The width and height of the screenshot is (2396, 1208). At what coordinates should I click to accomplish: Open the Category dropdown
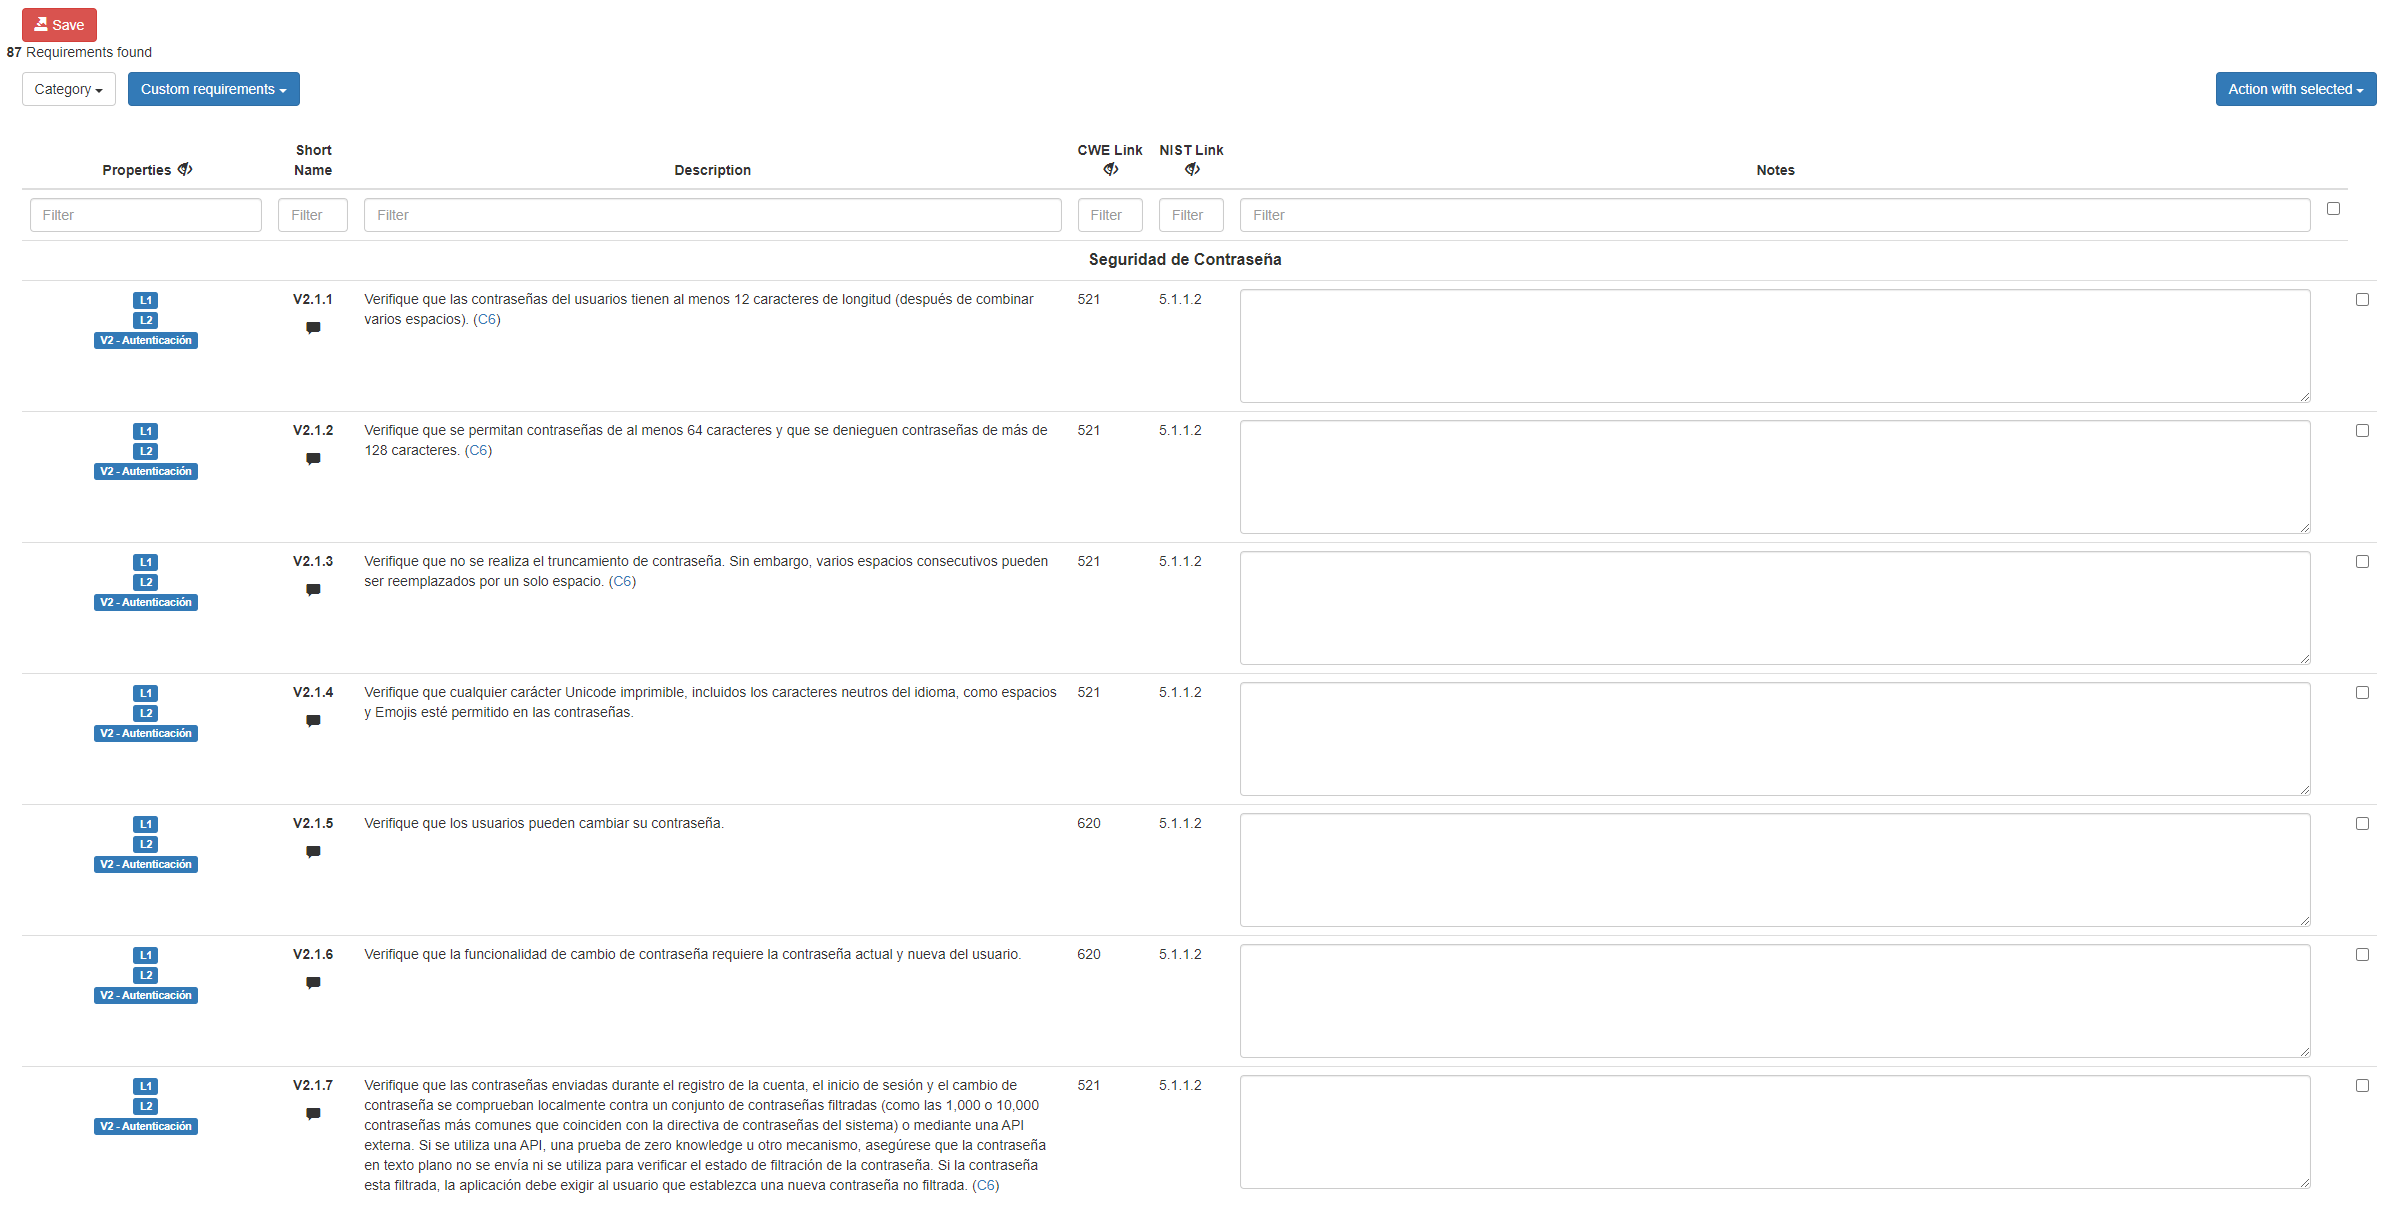68,89
